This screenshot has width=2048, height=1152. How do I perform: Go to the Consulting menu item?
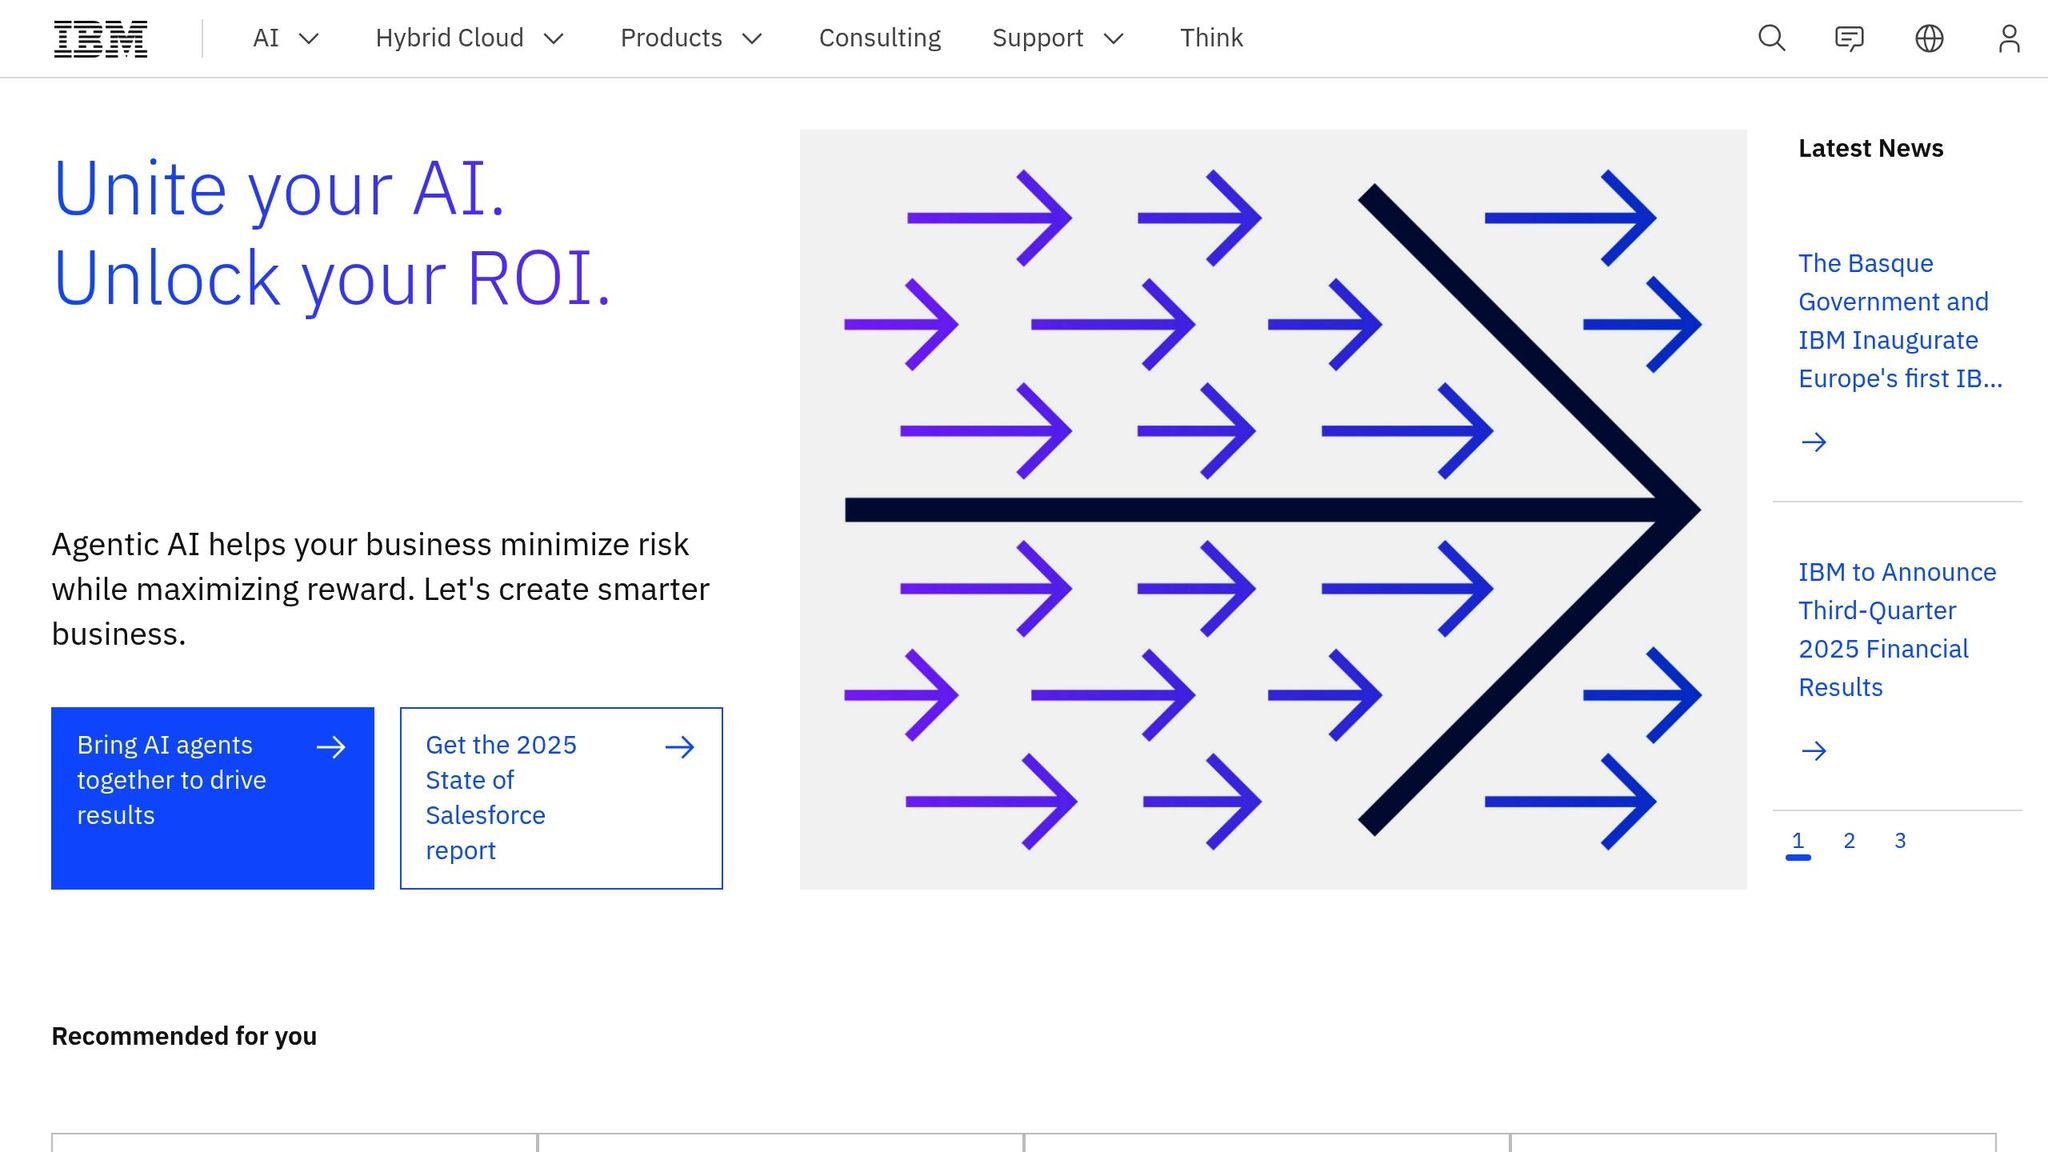point(879,38)
